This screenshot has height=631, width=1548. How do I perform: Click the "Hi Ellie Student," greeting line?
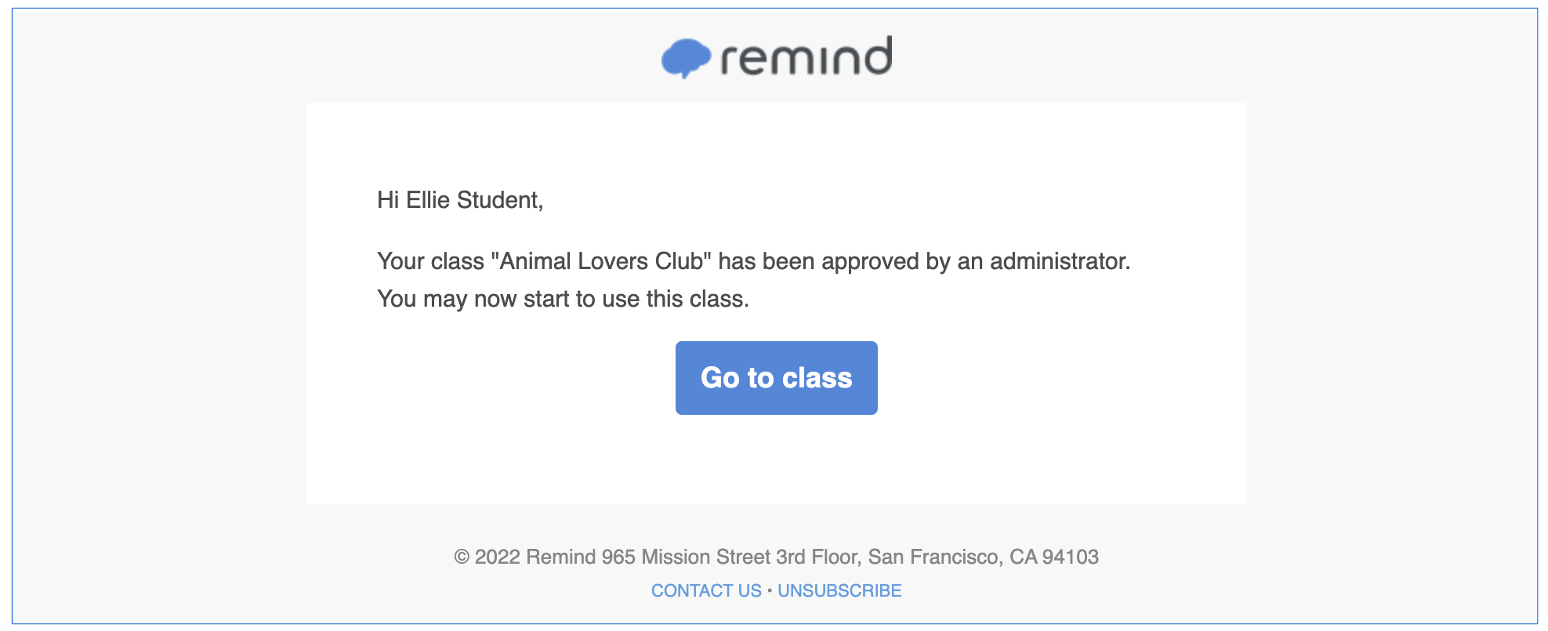point(460,200)
